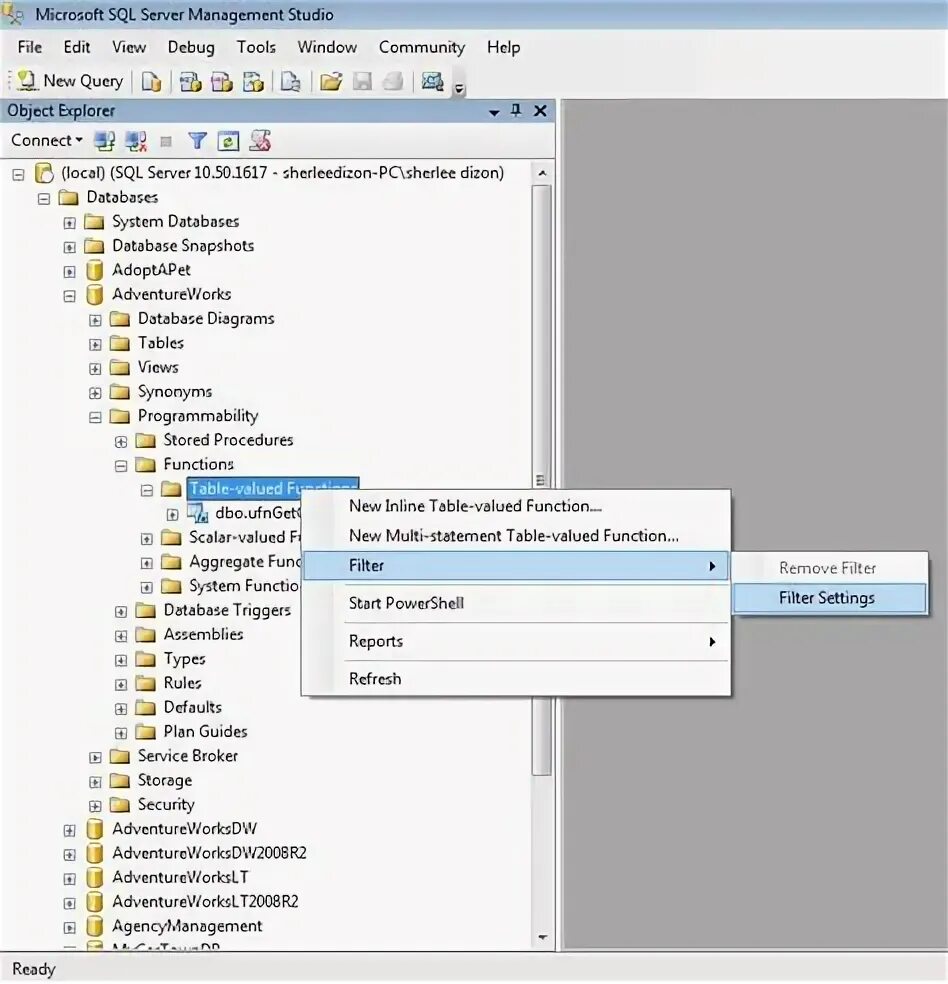Open the Debug menu
Image resolution: width=948 pixels, height=984 pixels.
[191, 48]
